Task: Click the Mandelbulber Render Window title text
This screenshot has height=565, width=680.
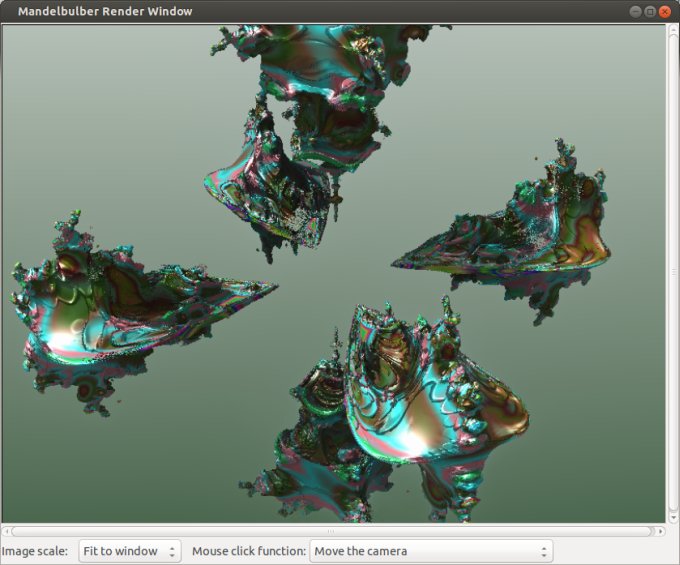Action: (x=105, y=11)
